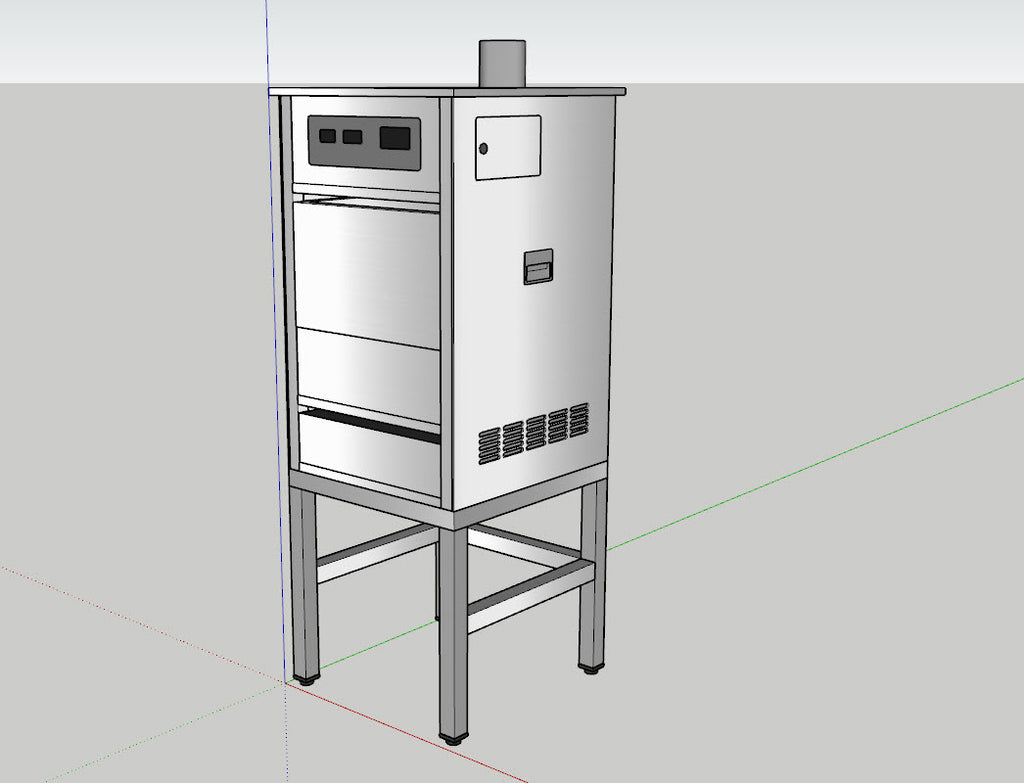Select the middle square button on control panel
The image size is (1024, 783).
point(352,137)
